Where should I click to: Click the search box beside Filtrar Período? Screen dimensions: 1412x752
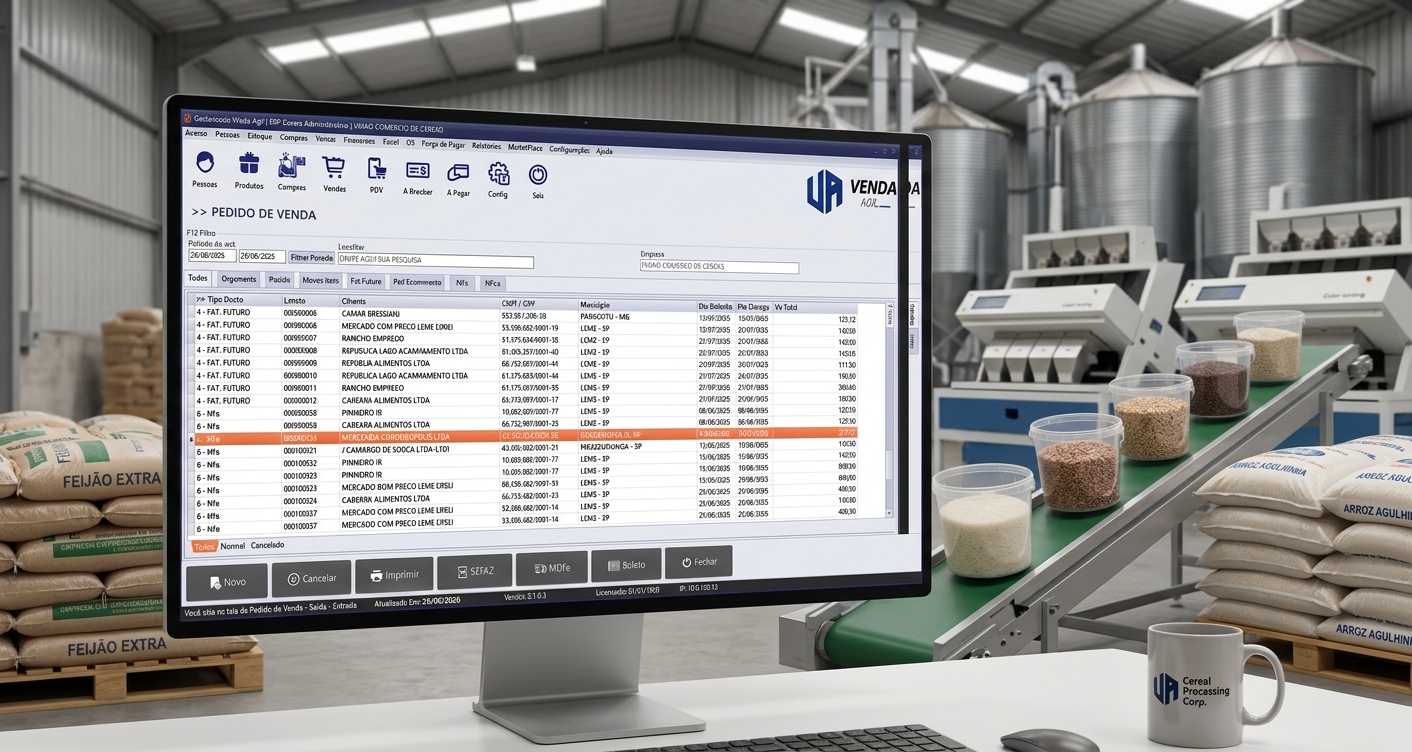tap(436, 261)
